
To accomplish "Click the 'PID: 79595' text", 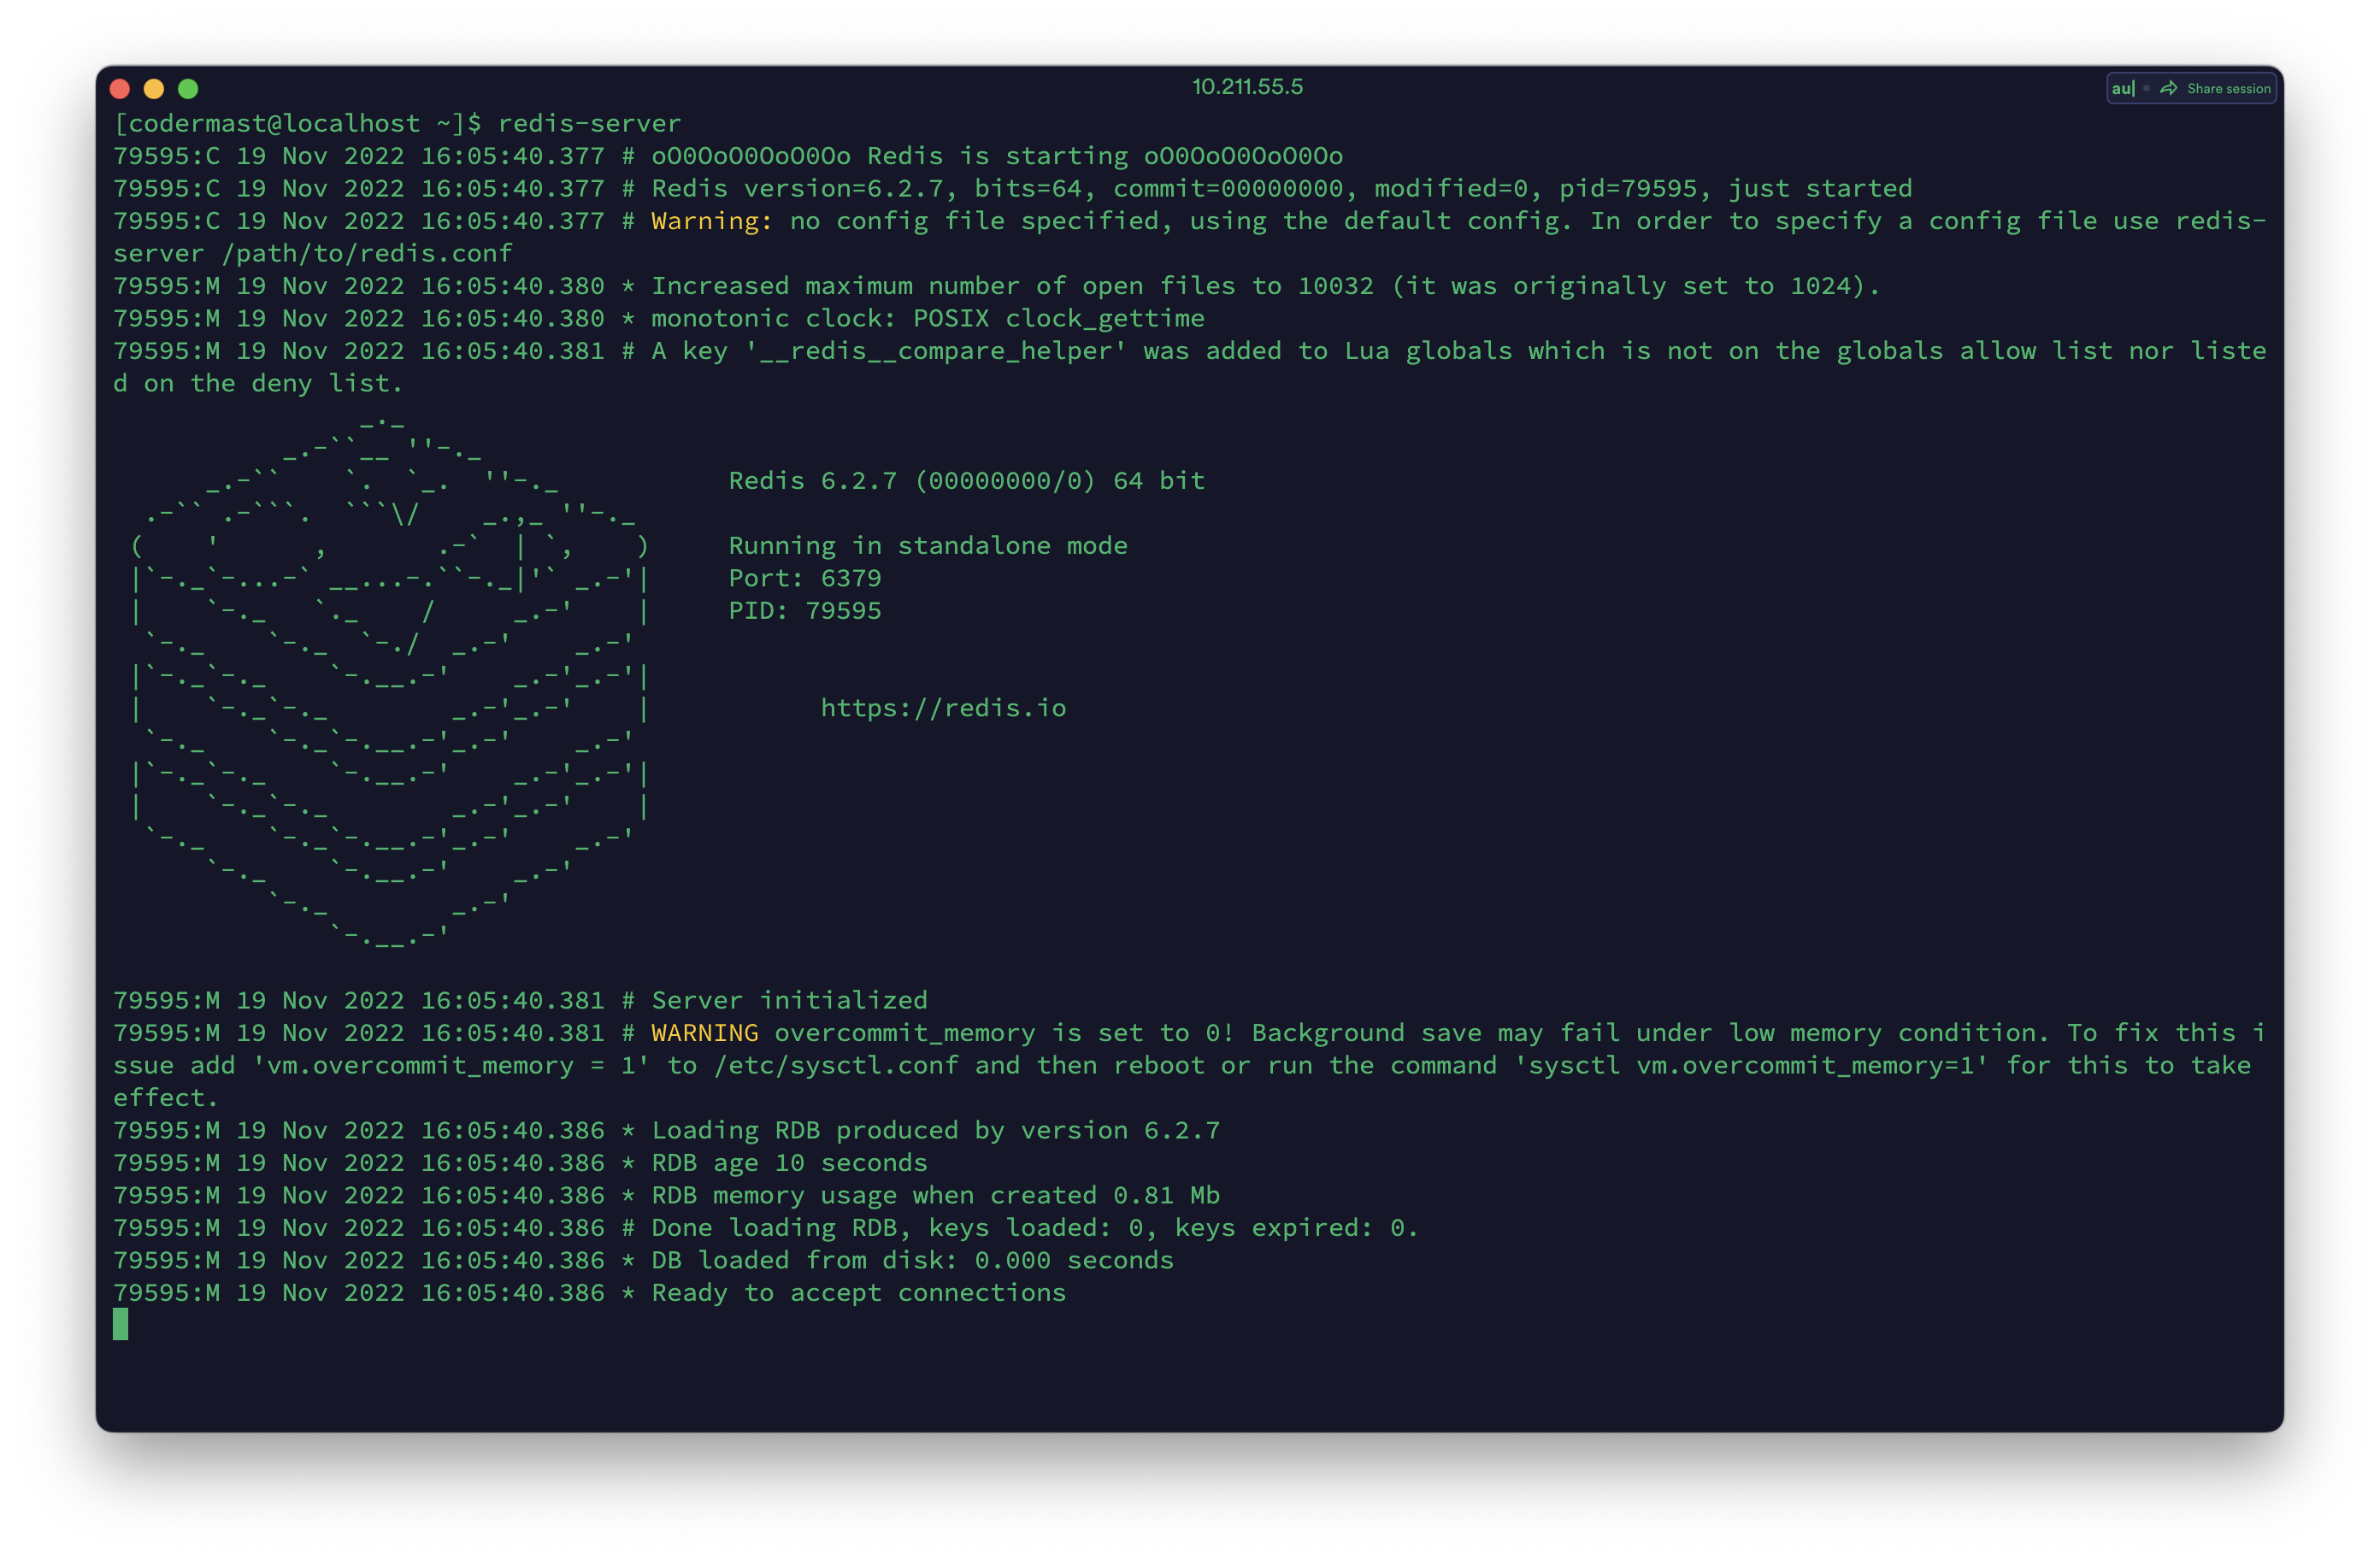I will pyautogui.click(x=805, y=611).
